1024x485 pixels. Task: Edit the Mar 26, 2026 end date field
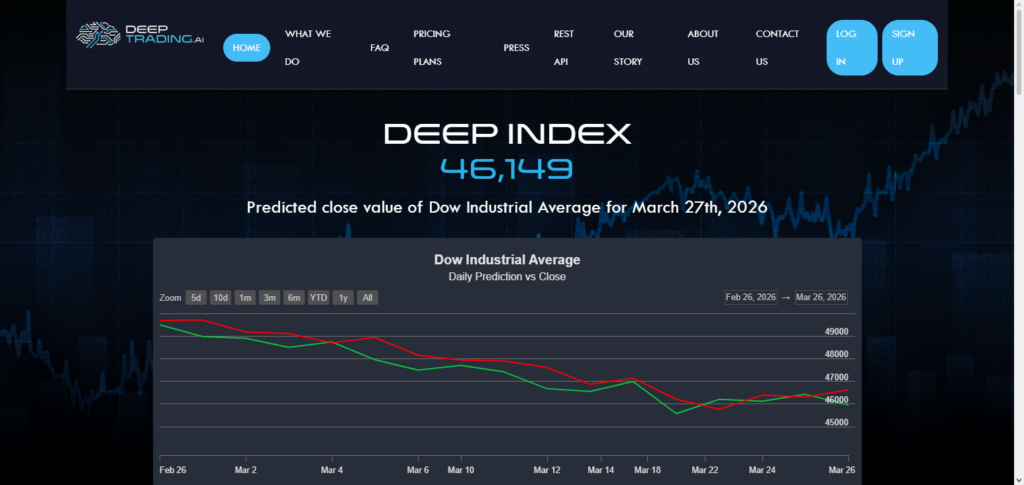click(x=821, y=298)
